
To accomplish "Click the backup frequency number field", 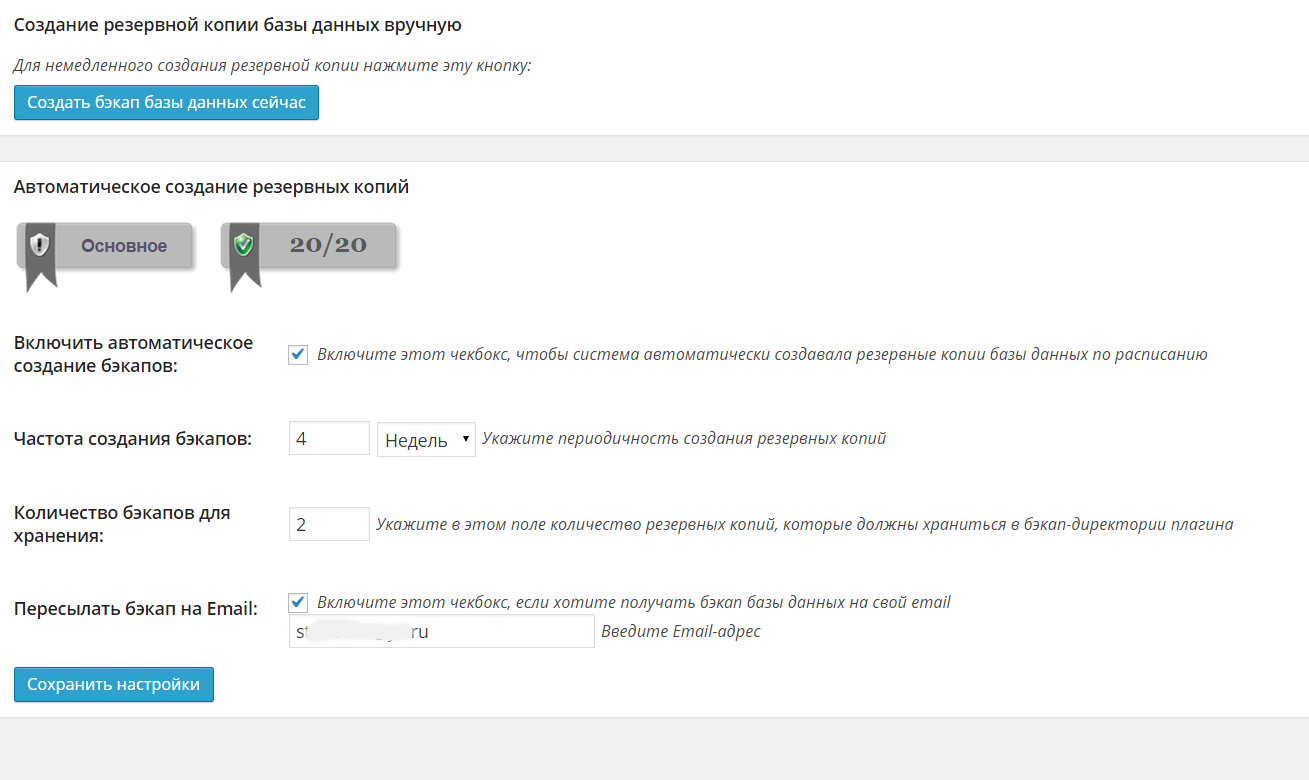I will pos(329,438).
